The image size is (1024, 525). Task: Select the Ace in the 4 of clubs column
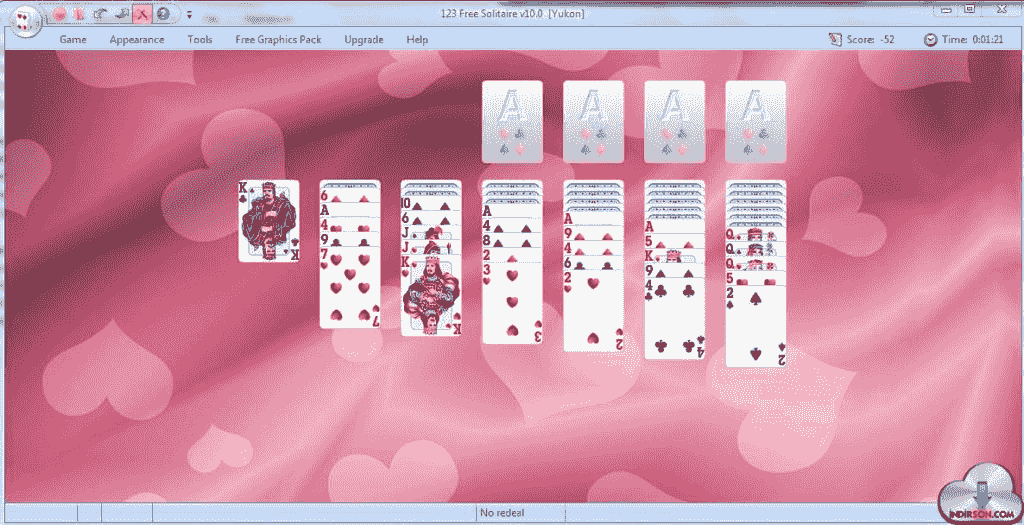coord(675,227)
